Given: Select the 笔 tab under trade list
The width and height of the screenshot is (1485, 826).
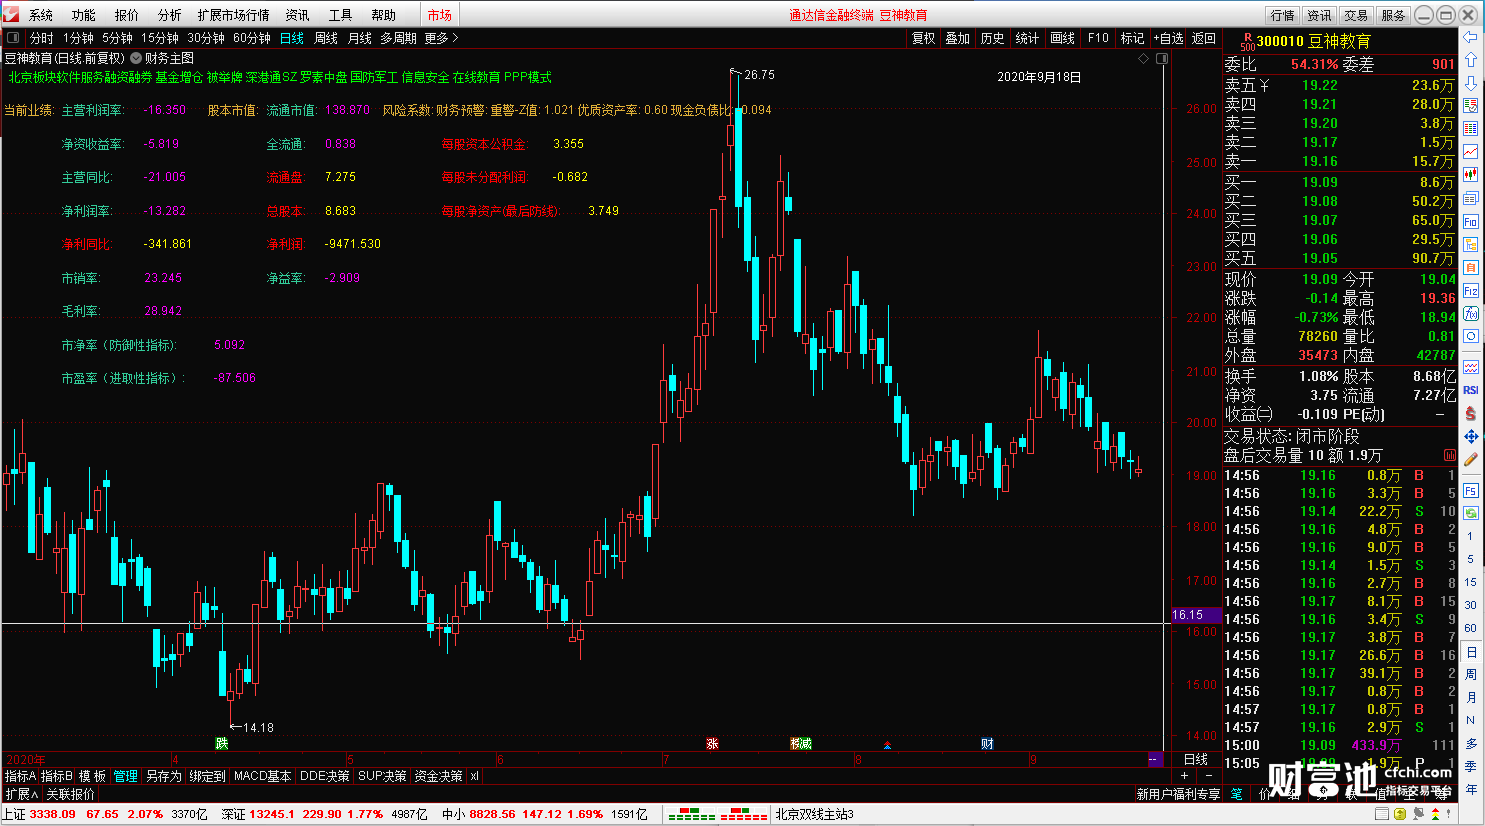Looking at the screenshot, I should click(1237, 794).
